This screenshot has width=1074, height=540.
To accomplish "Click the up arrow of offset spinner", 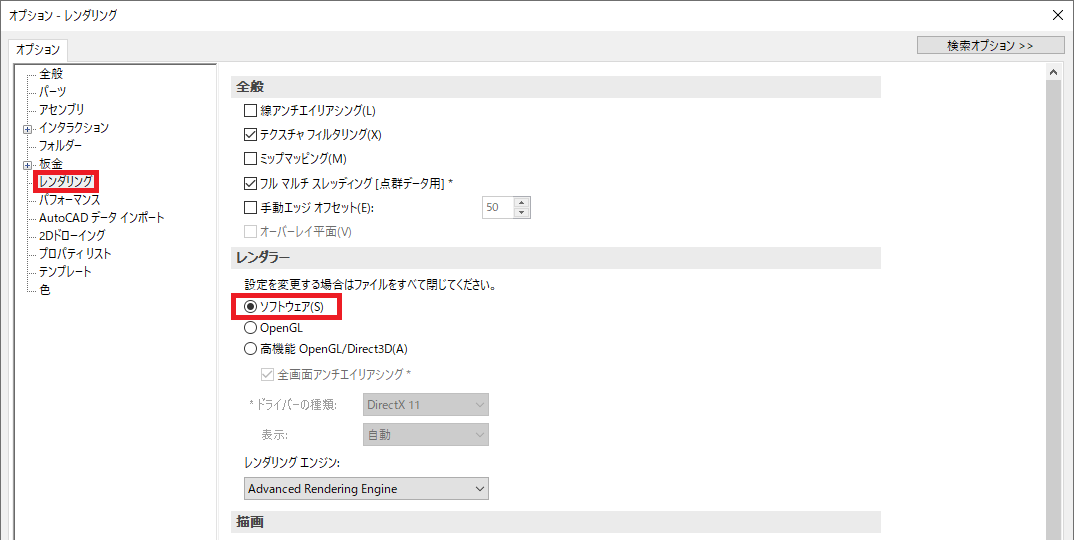I will (521, 203).
